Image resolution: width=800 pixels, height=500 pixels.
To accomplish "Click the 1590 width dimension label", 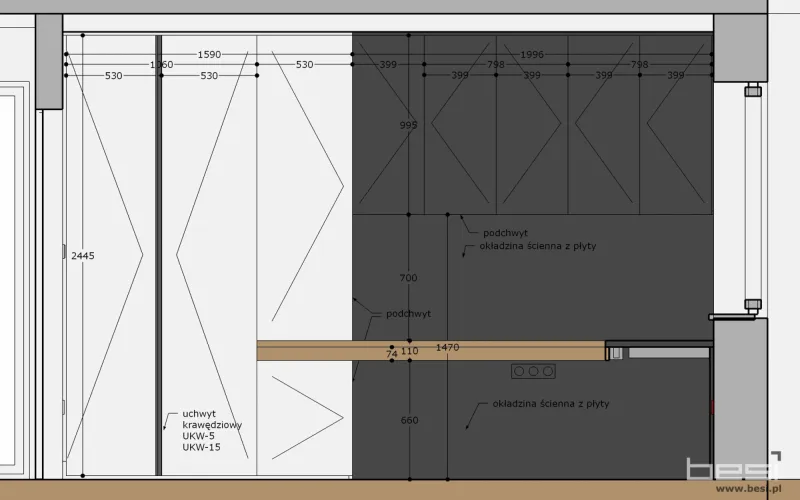I will (209, 55).
